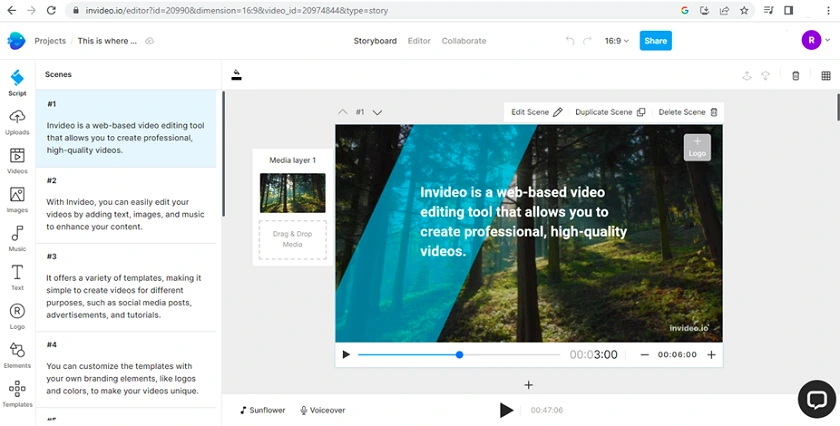
Task: Increase scene duration with plus
Action: click(x=711, y=355)
